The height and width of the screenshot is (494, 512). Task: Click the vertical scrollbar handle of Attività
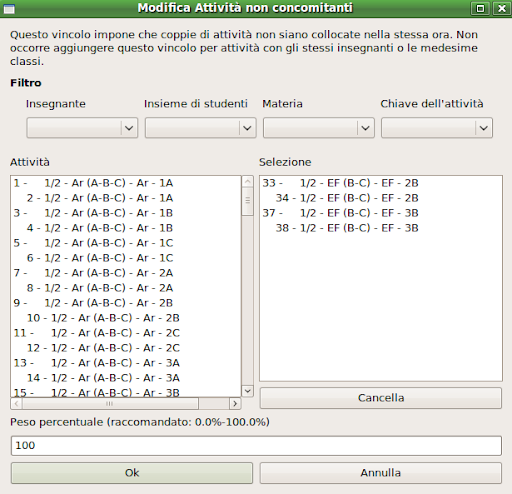click(x=247, y=201)
